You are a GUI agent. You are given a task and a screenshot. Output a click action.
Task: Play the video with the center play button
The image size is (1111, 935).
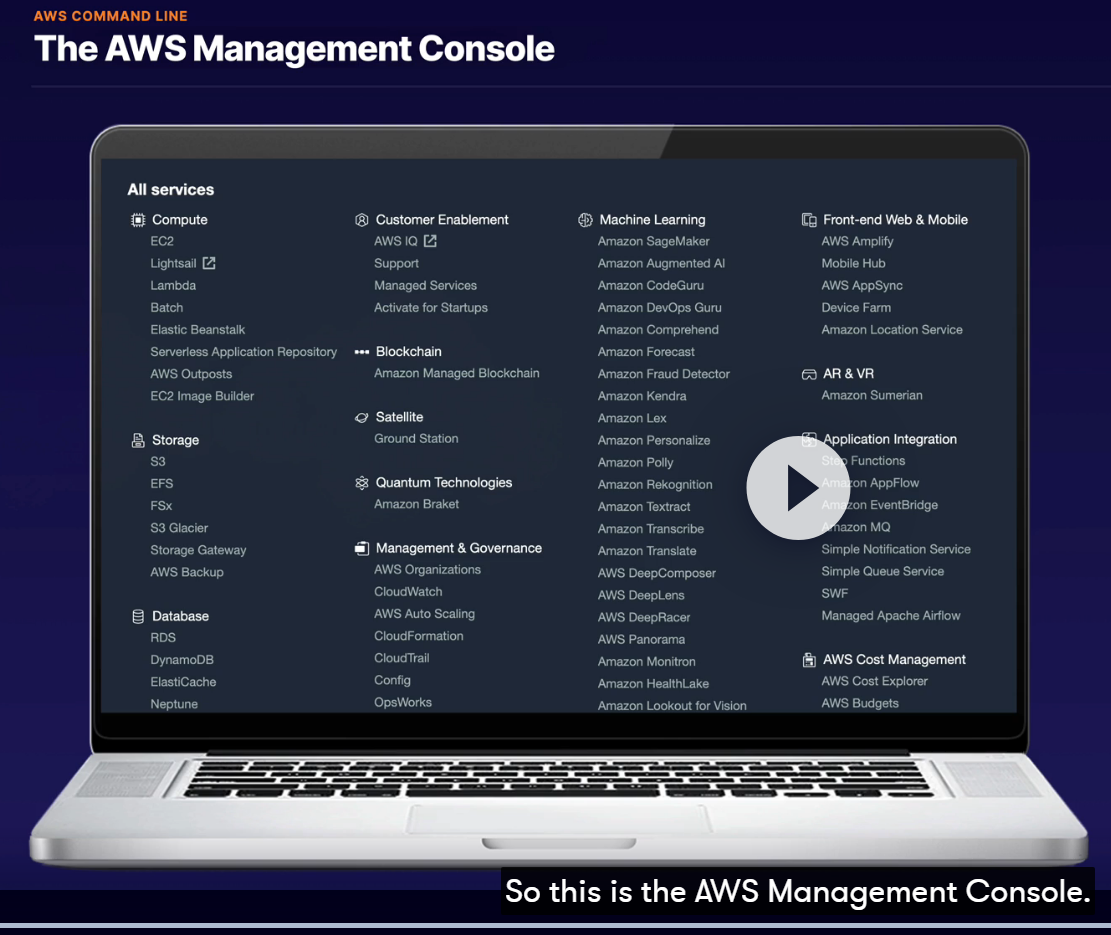tap(799, 488)
